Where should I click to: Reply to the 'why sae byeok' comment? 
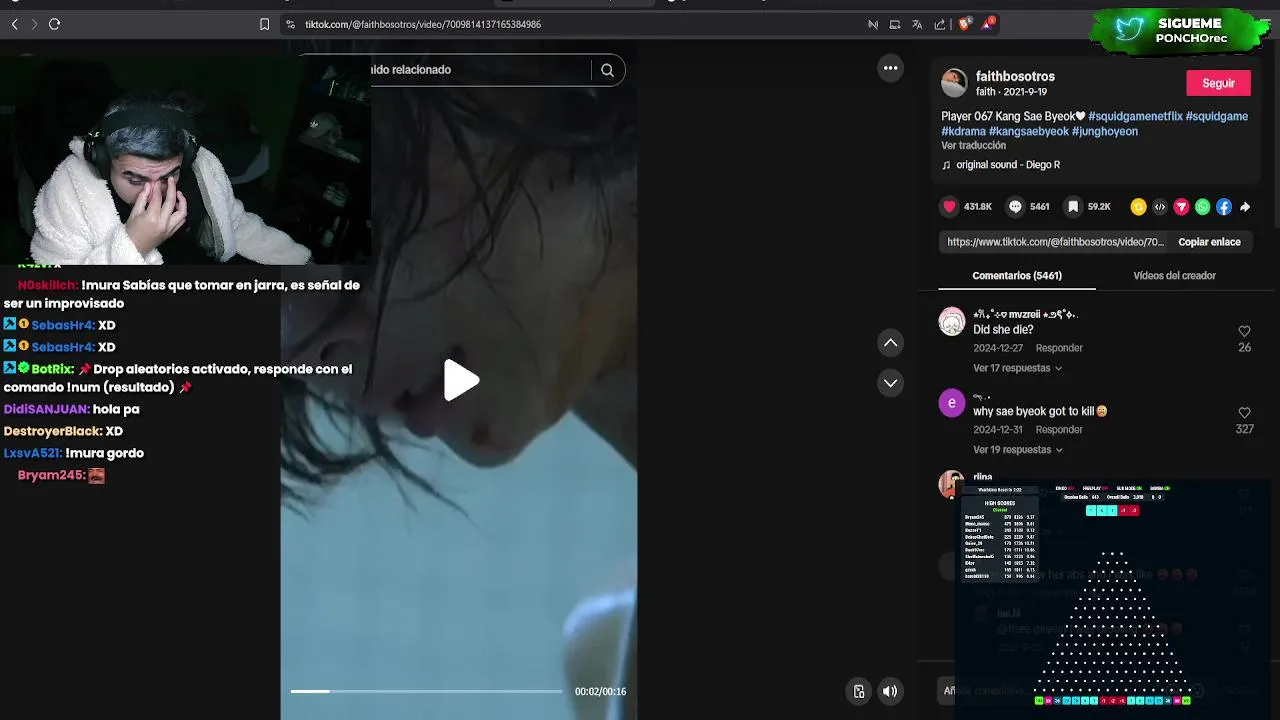click(1059, 430)
